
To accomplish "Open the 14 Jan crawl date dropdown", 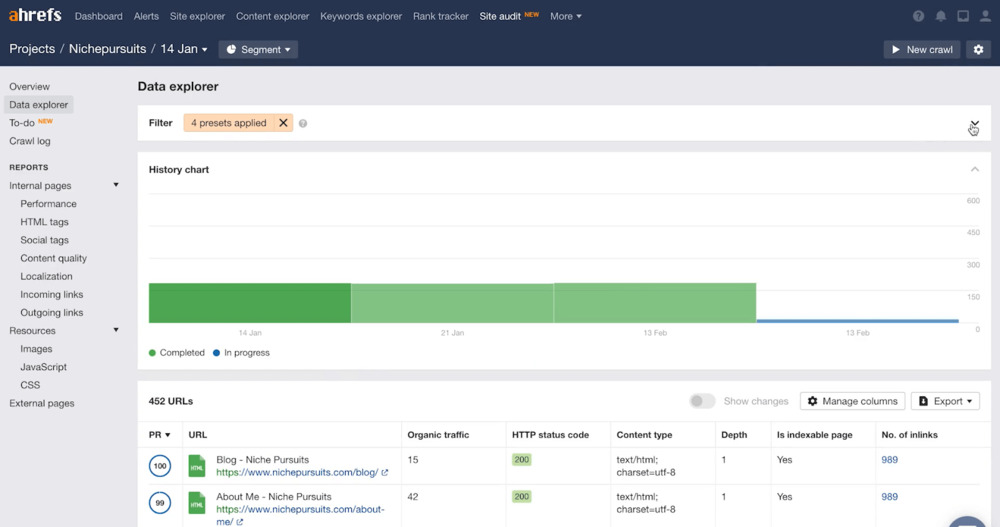I will (x=184, y=49).
